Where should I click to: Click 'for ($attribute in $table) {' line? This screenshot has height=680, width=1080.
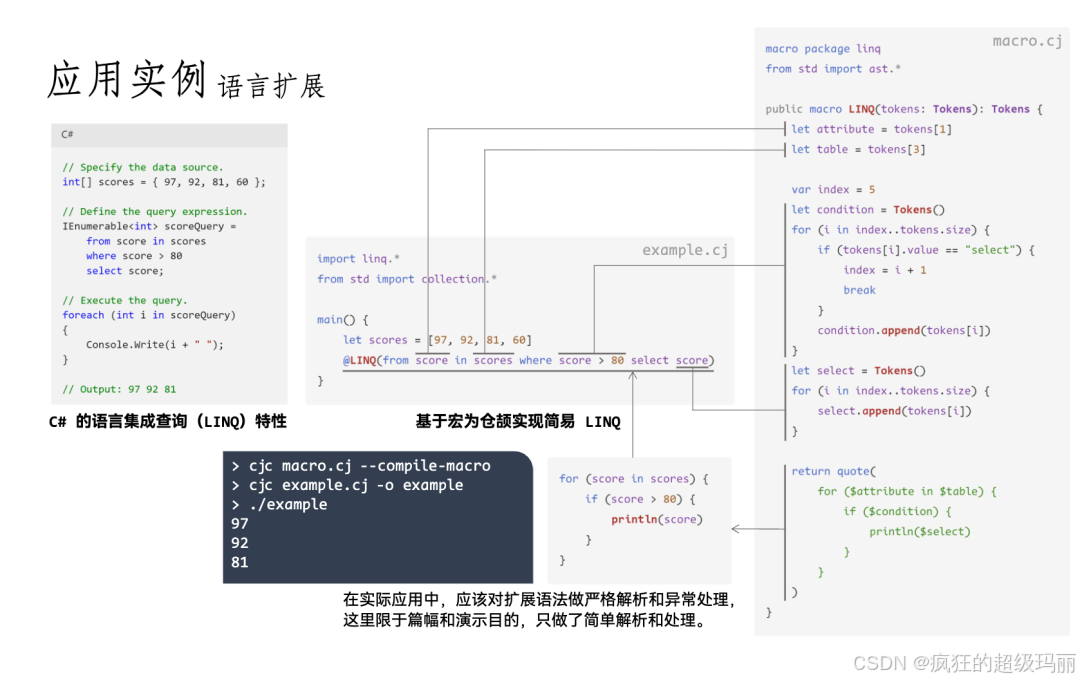(x=907, y=491)
